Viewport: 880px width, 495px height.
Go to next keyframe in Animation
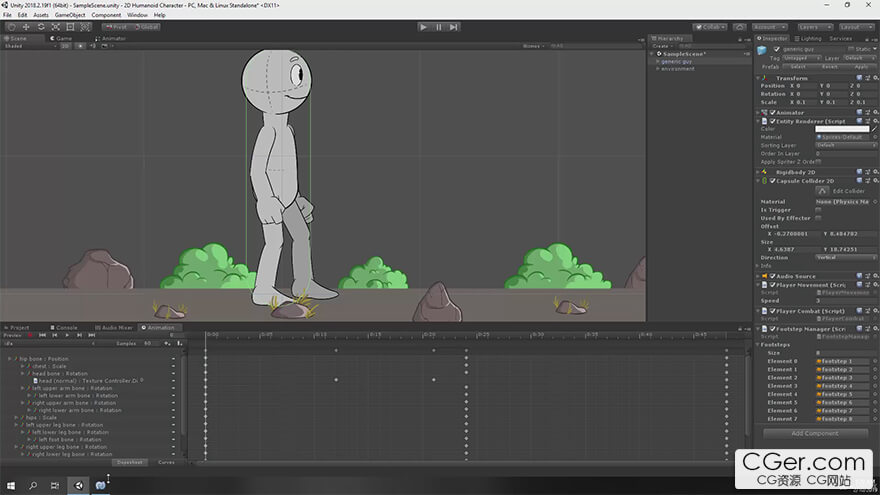pyautogui.click(x=80, y=335)
